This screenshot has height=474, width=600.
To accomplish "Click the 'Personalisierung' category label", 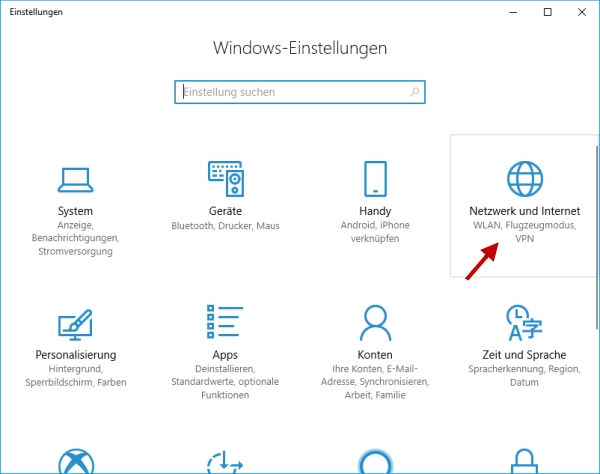I will coord(76,355).
